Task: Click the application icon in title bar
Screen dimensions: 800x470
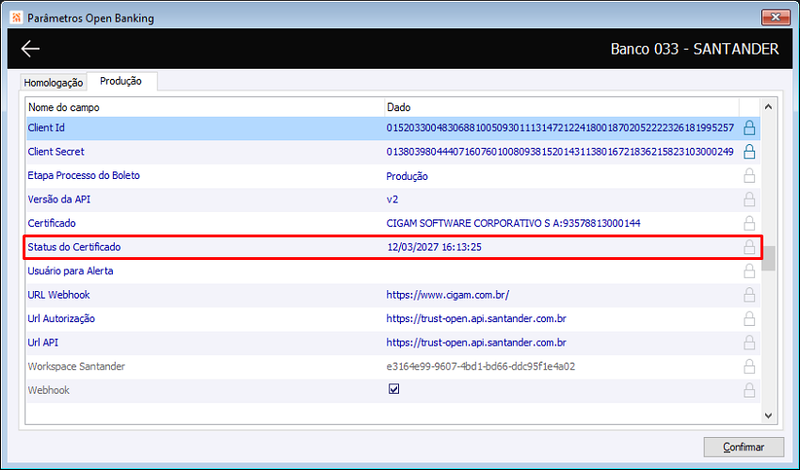Action: click(16, 17)
